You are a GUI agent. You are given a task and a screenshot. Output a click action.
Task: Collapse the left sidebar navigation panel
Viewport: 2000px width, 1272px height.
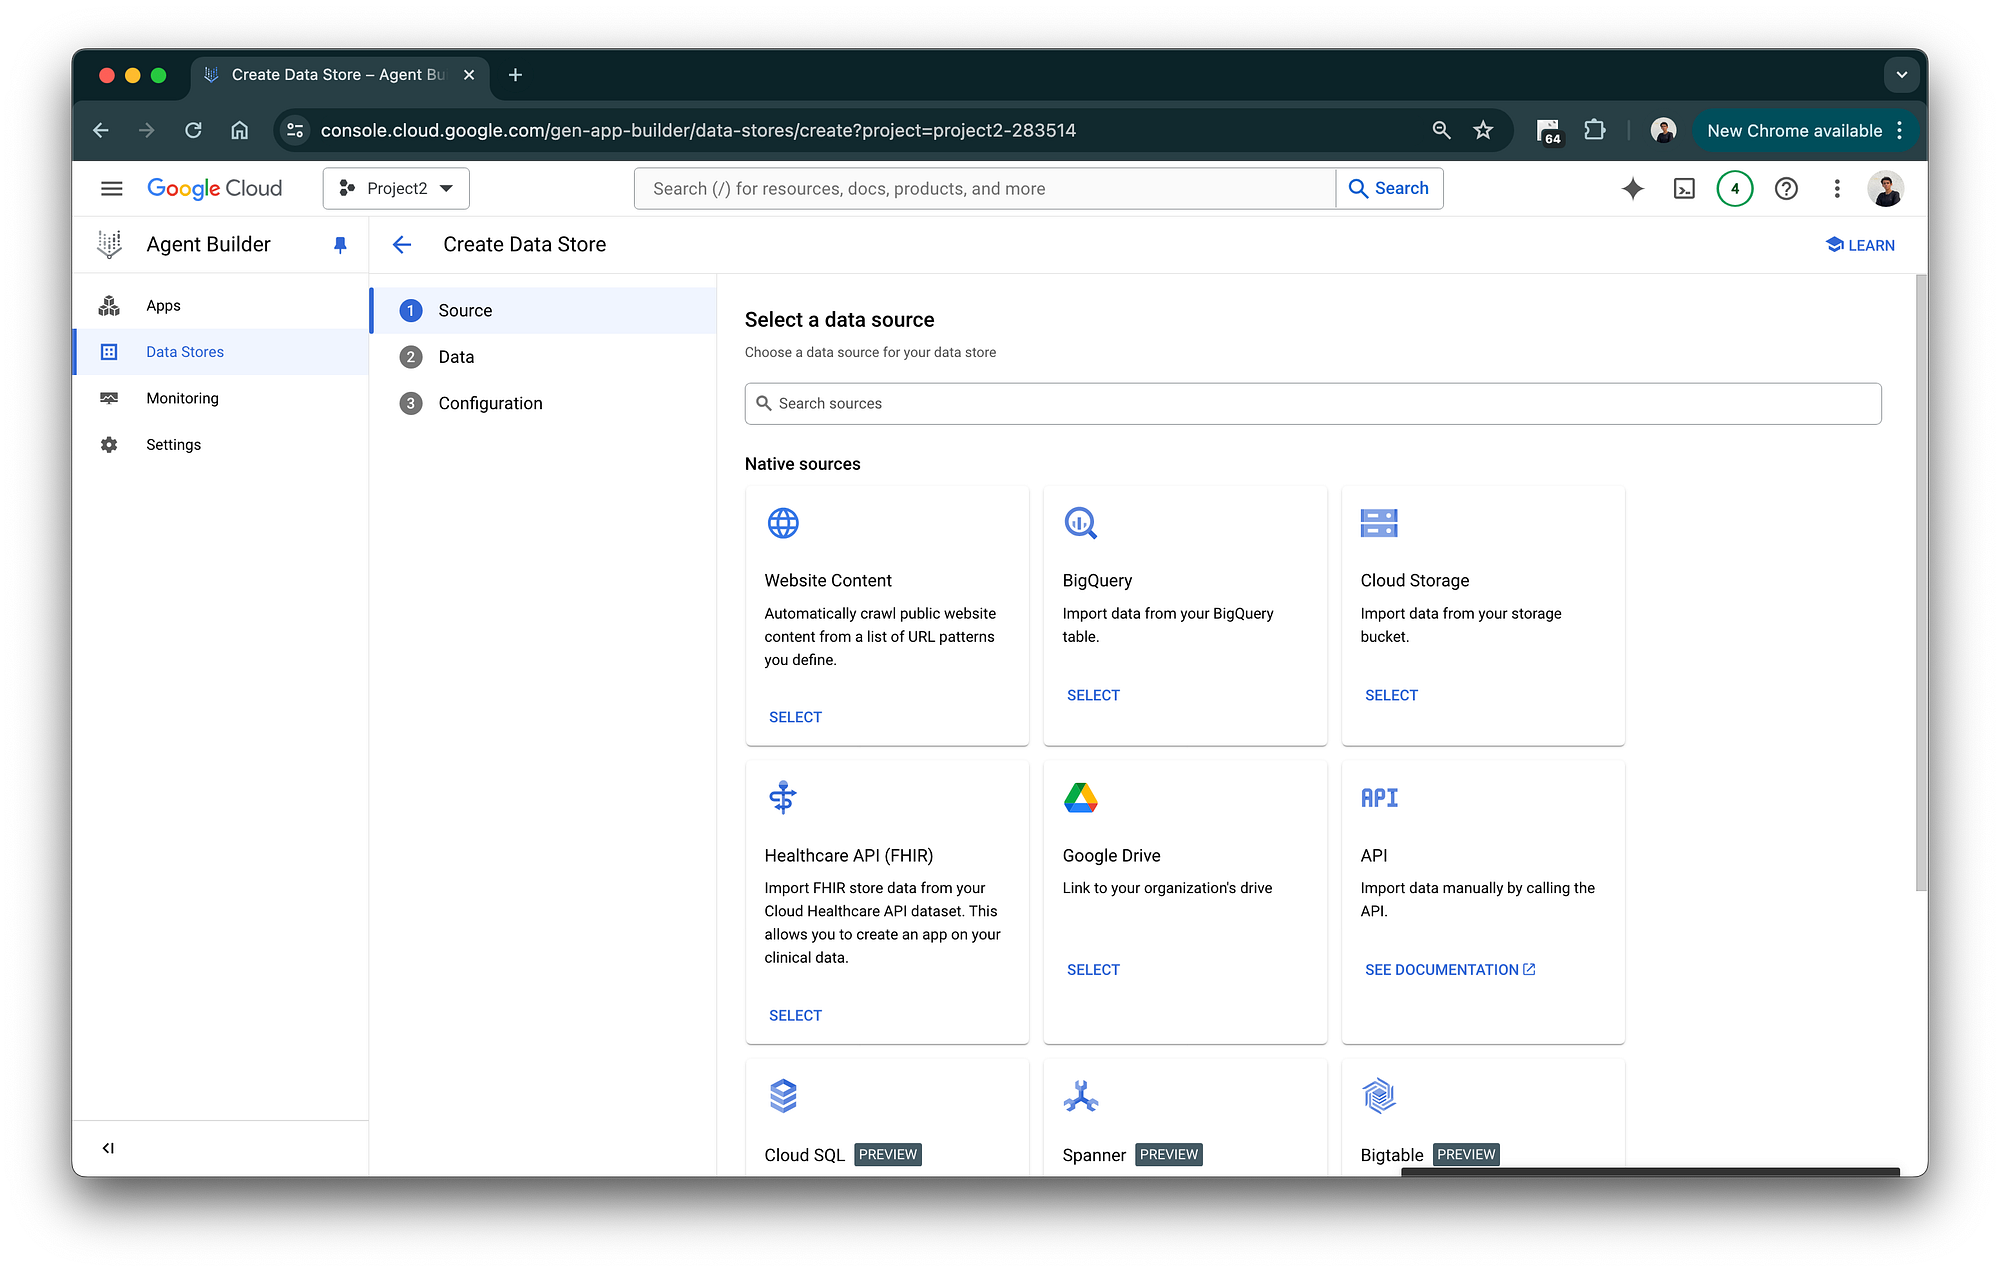[x=108, y=1148]
